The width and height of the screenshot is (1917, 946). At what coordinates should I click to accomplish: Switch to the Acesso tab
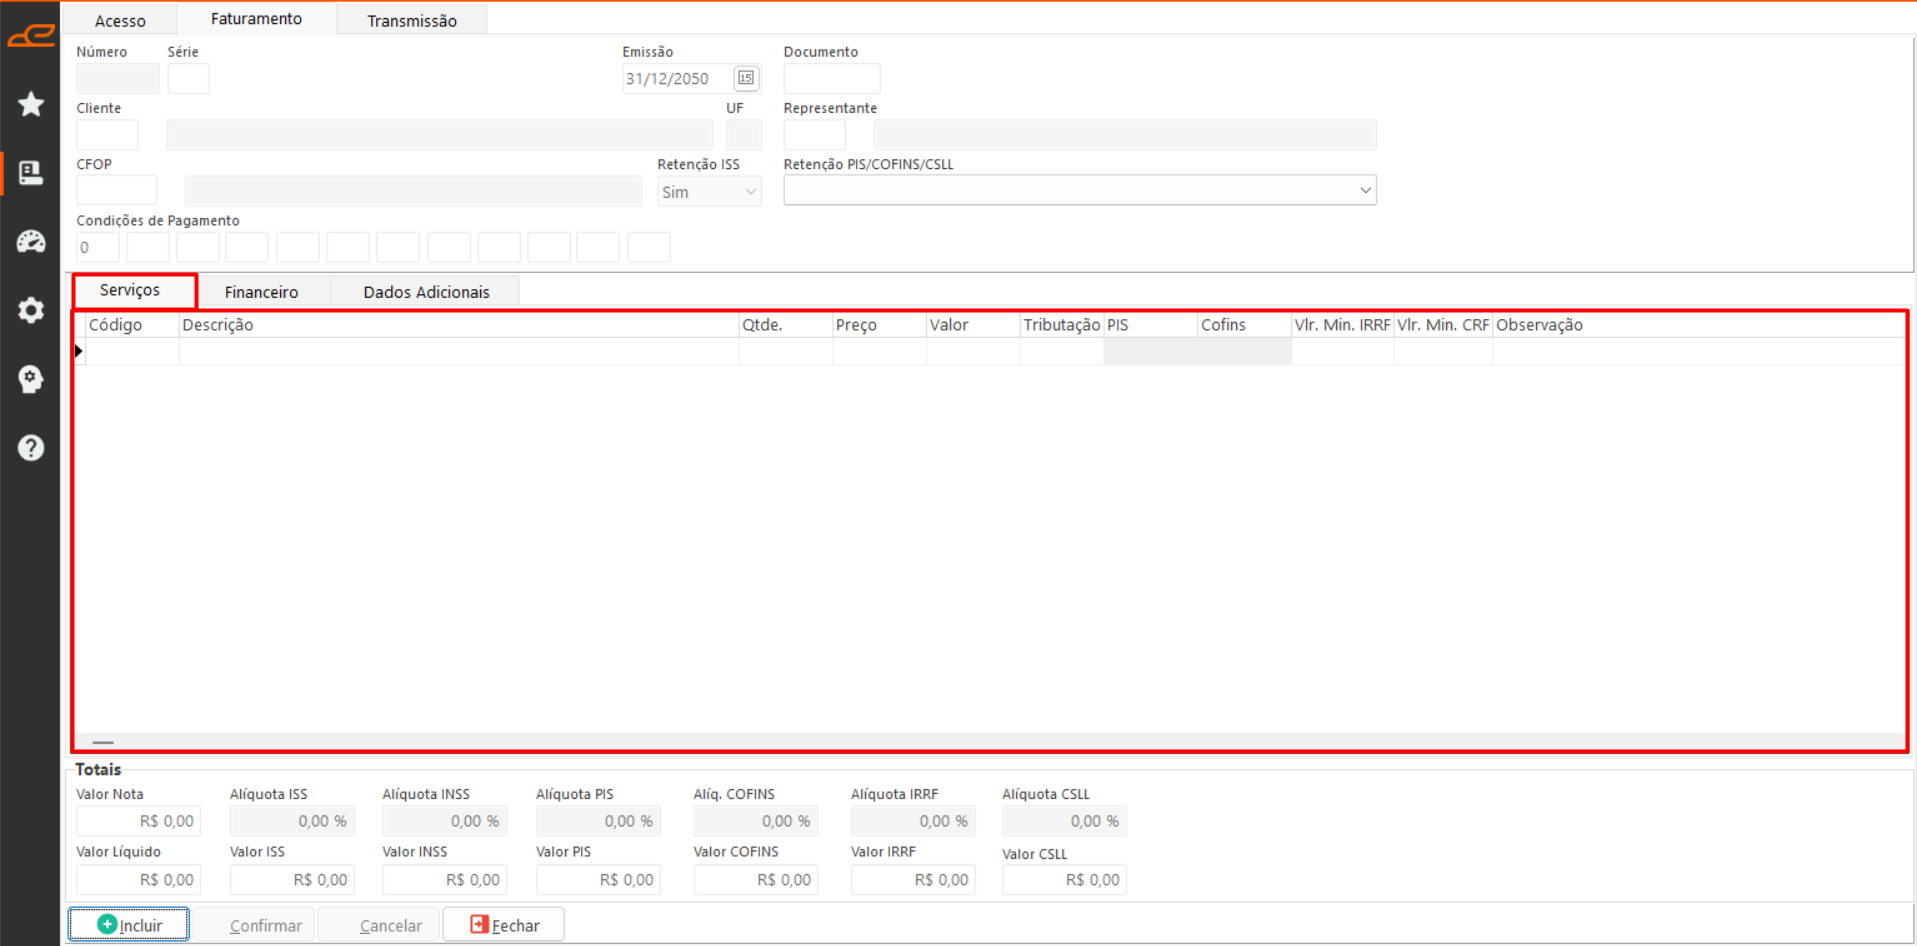click(120, 20)
